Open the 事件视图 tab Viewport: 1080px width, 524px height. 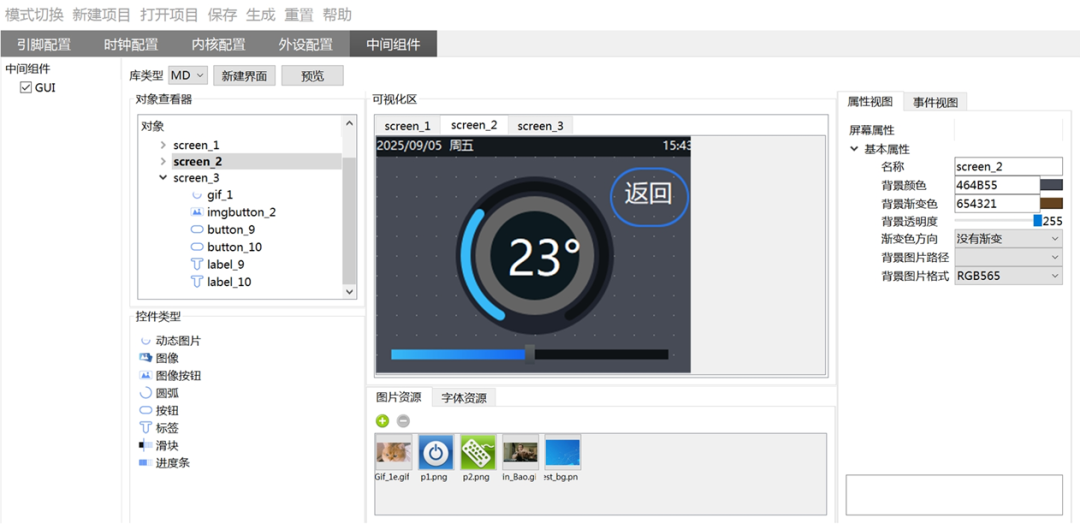935,102
